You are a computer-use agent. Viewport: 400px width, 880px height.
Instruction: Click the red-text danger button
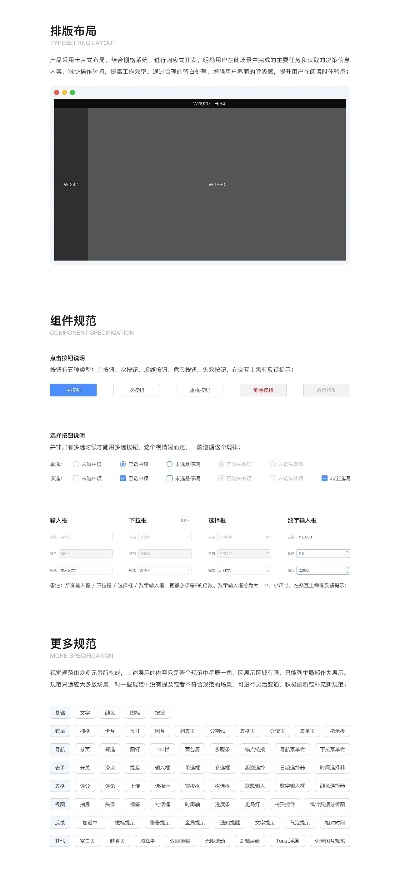(x=263, y=390)
